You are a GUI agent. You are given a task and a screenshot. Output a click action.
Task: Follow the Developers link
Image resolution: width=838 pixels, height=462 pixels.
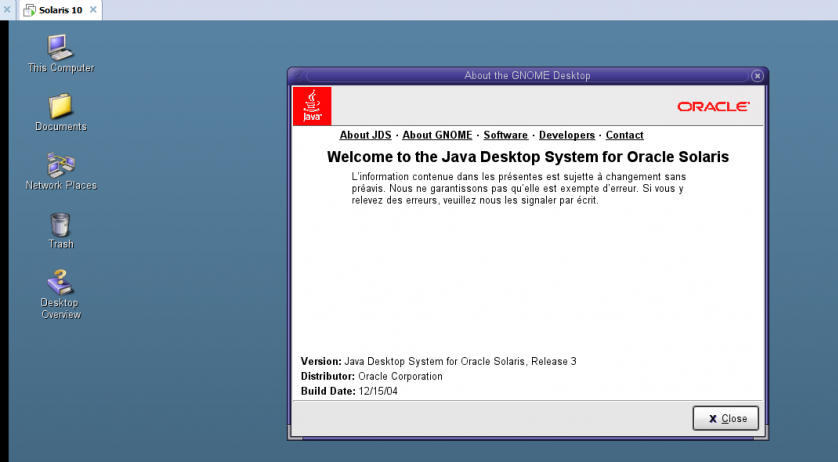pos(567,135)
